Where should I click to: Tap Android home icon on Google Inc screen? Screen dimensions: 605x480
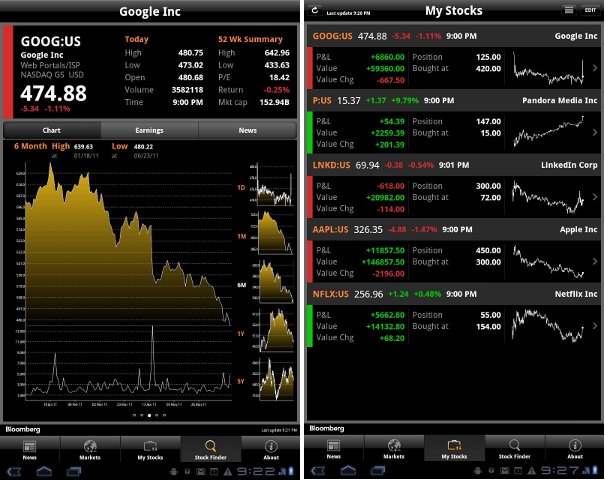[44, 472]
